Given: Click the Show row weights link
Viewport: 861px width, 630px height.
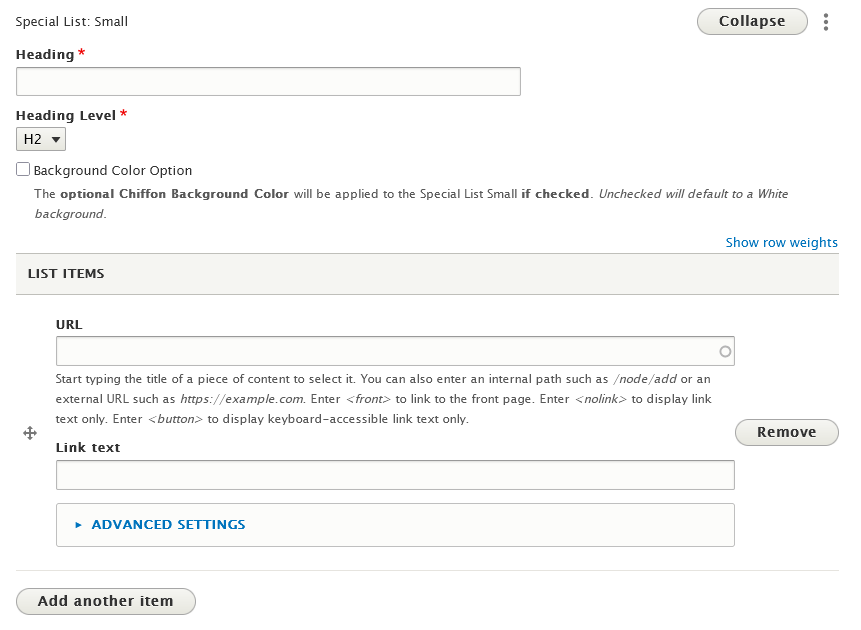Looking at the screenshot, I should [781, 243].
